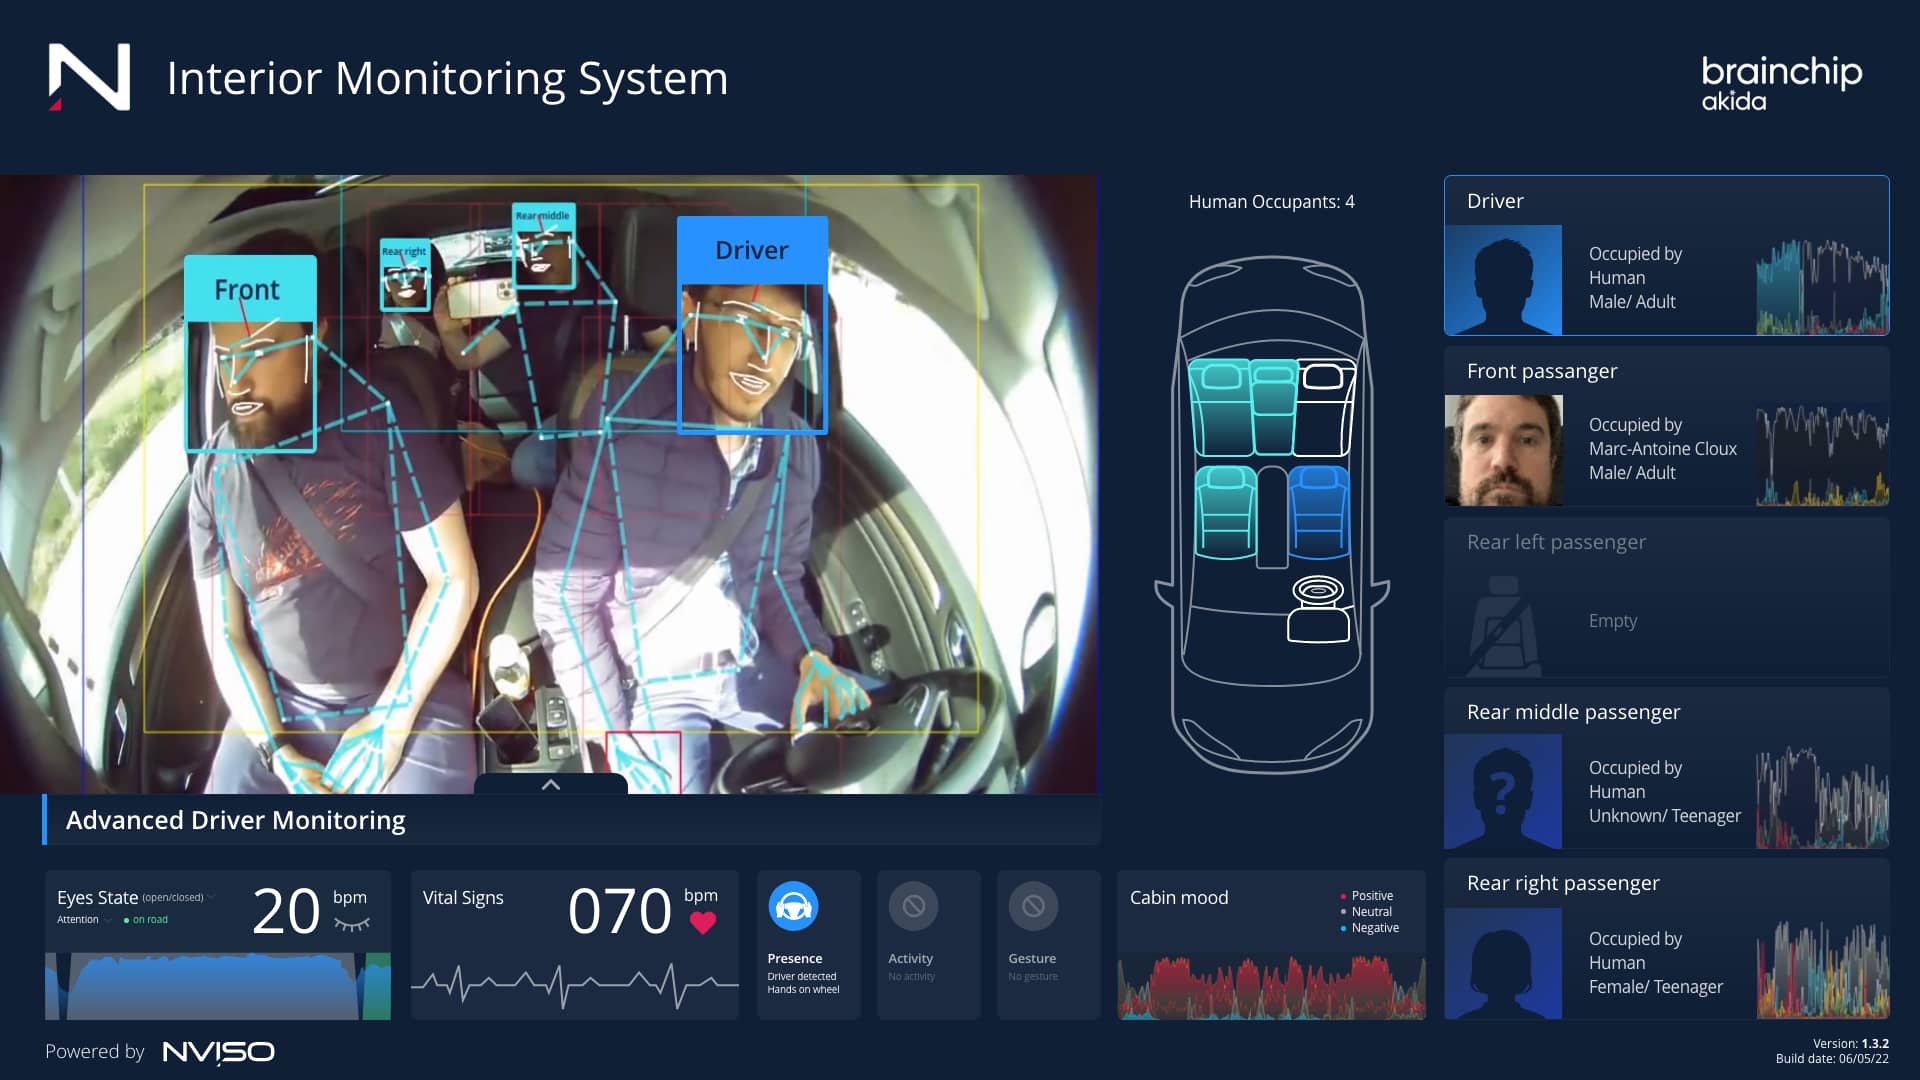Viewport: 1920px width, 1080px height.
Task: Toggle the Neutral cabin mood indicator
Action: coord(1345,911)
